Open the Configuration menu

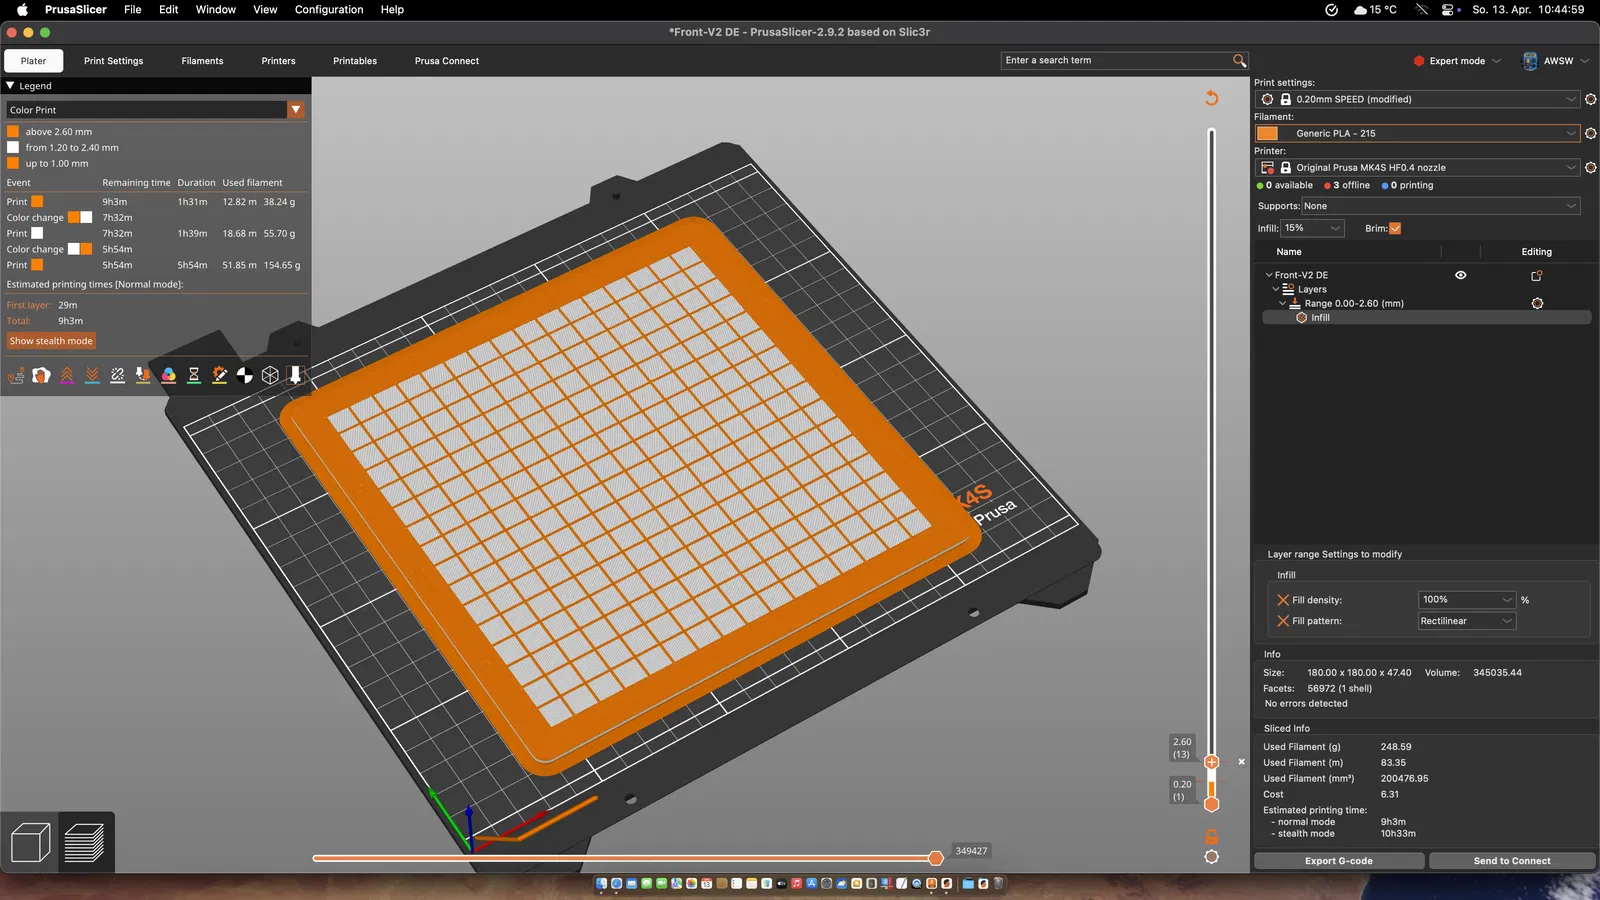click(329, 9)
